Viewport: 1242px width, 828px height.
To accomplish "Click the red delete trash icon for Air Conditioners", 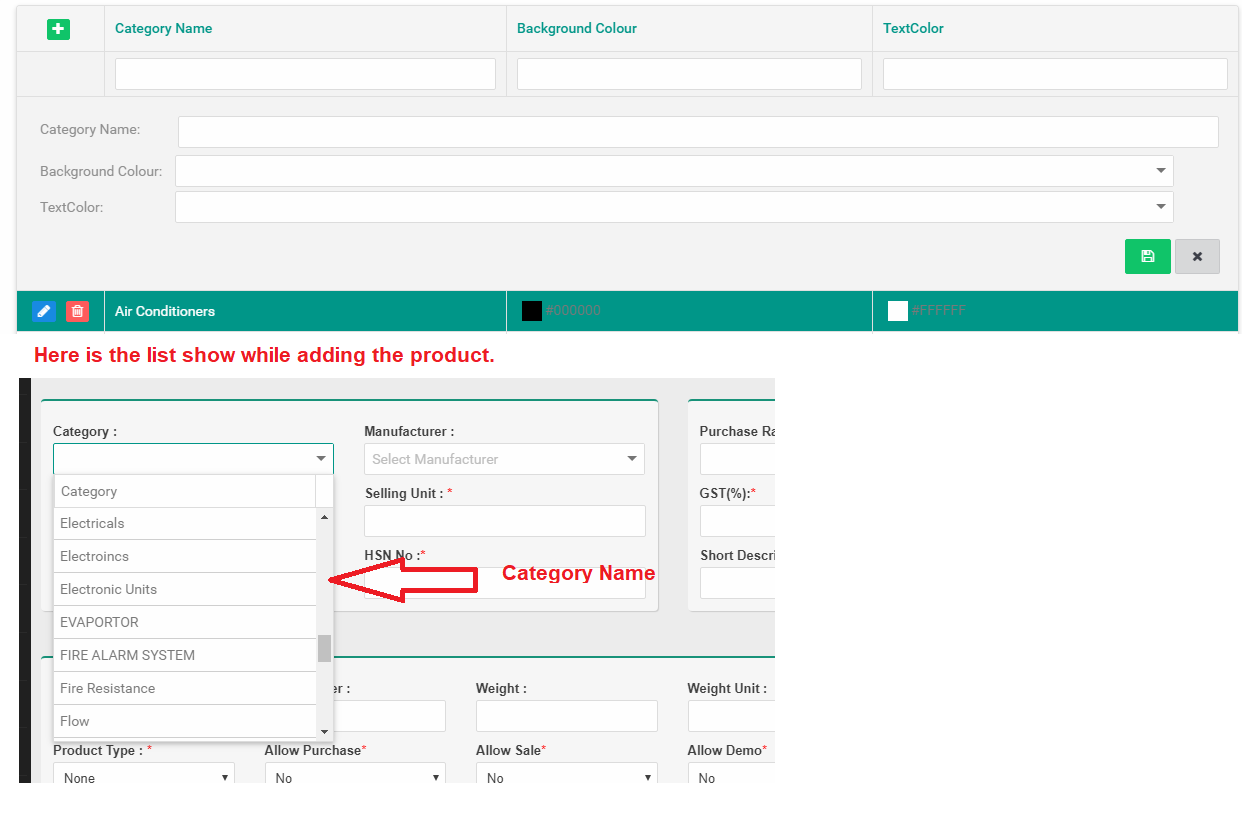I will pos(77,311).
